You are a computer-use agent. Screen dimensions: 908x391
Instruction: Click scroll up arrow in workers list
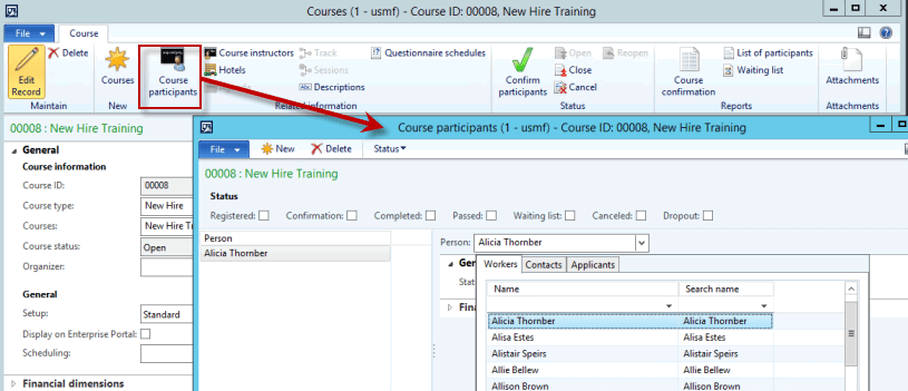pos(851,288)
